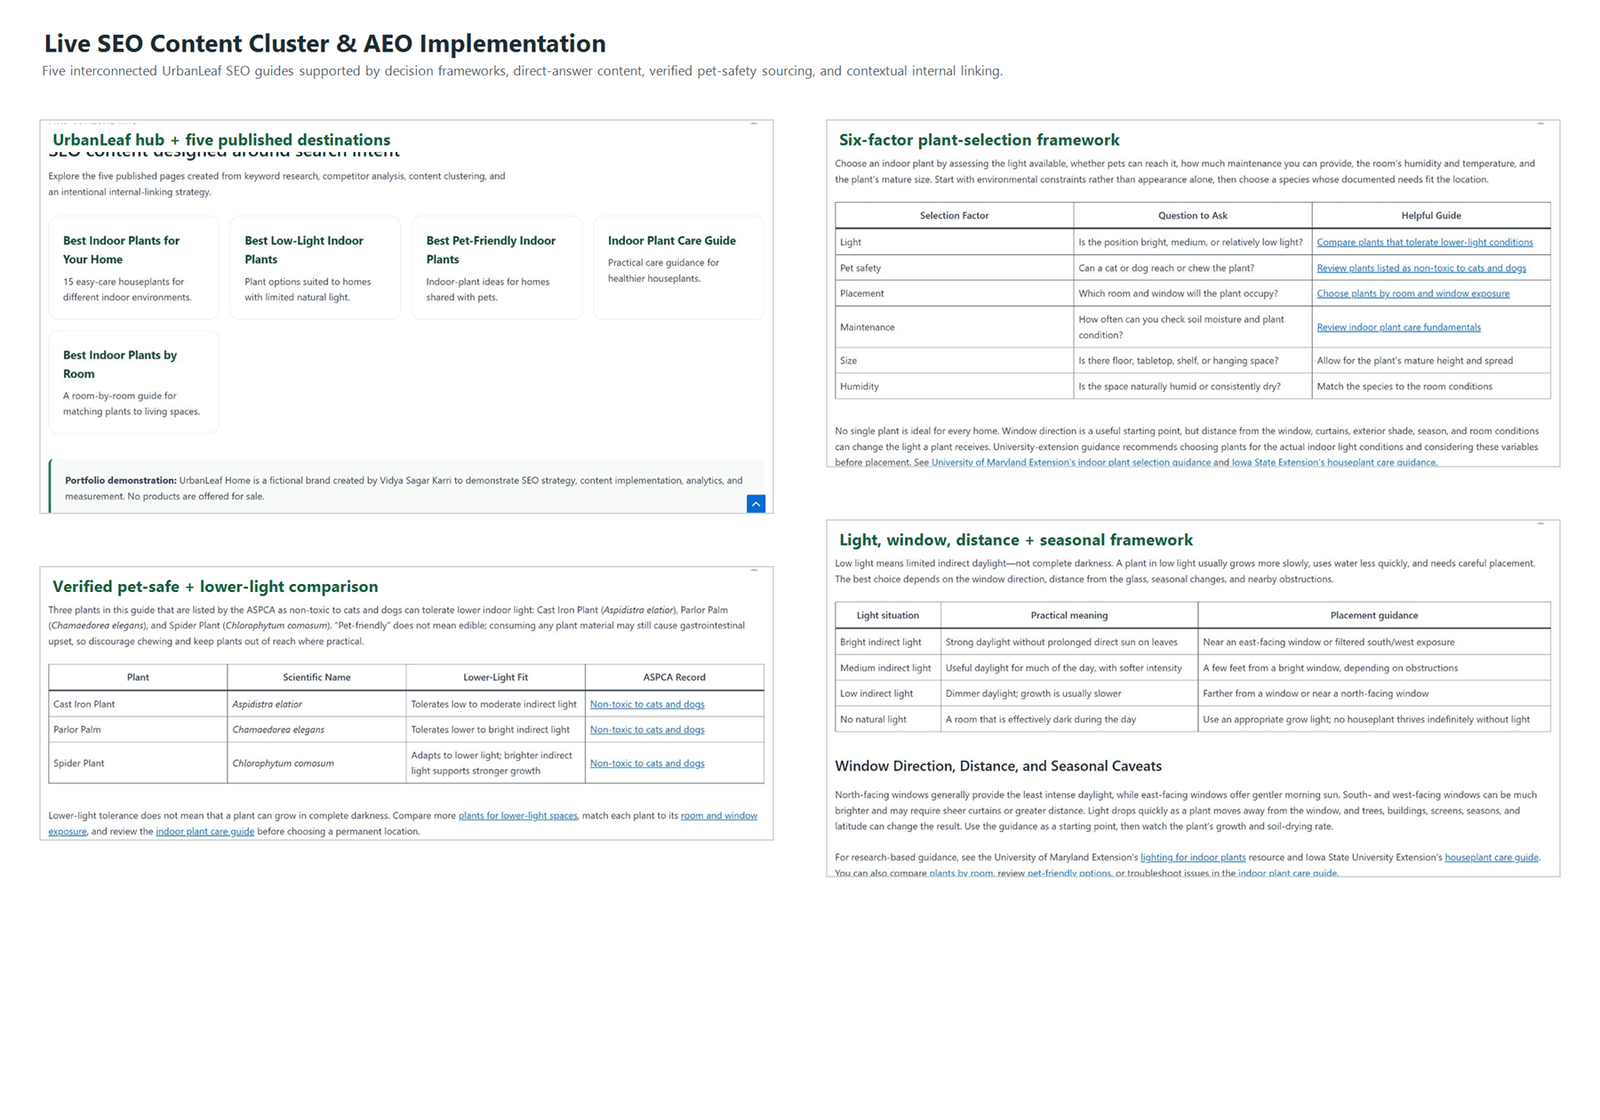Open Review indoor plant care fundamentals link

[x=1398, y=327]
